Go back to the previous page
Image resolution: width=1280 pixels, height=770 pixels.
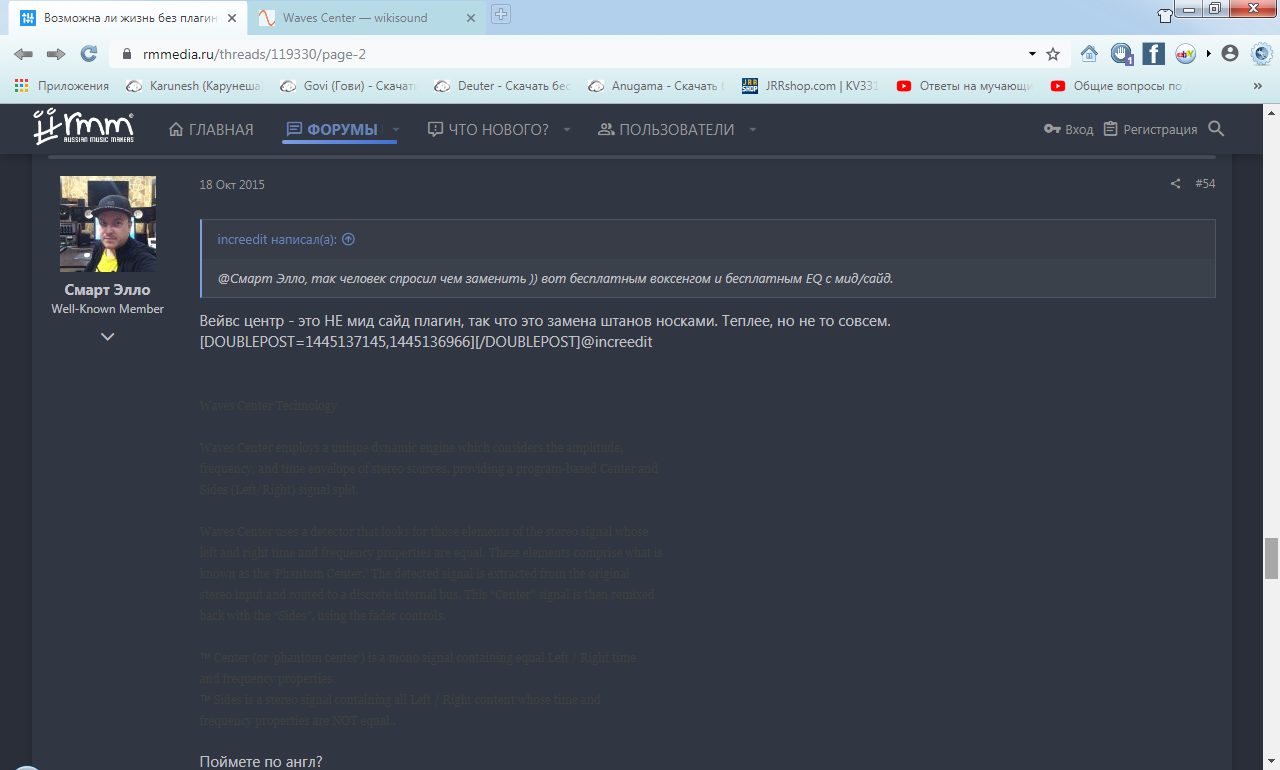tap(23, 54)
